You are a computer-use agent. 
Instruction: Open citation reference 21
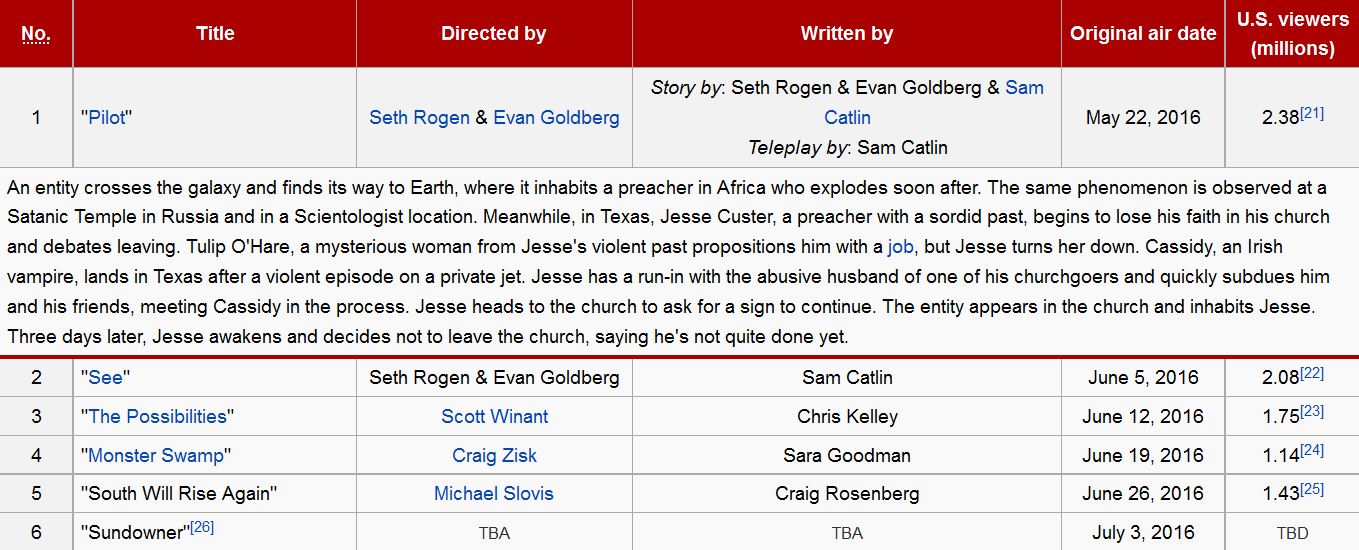click(1312, 113)
